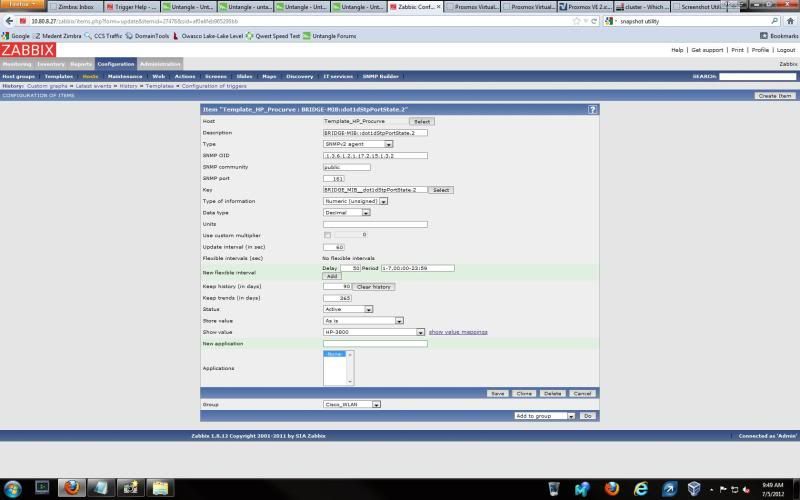Click the Bookmarks icon at toolbar right
This screenshot has height=500, width=800.
763,36
